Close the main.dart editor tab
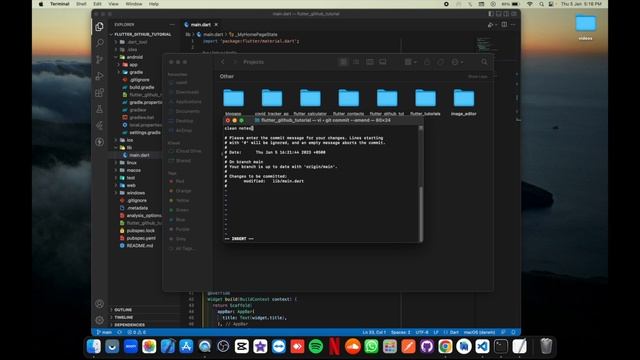Image resolution: width=640 pixels, height=360 pixels. pos(216,25)
